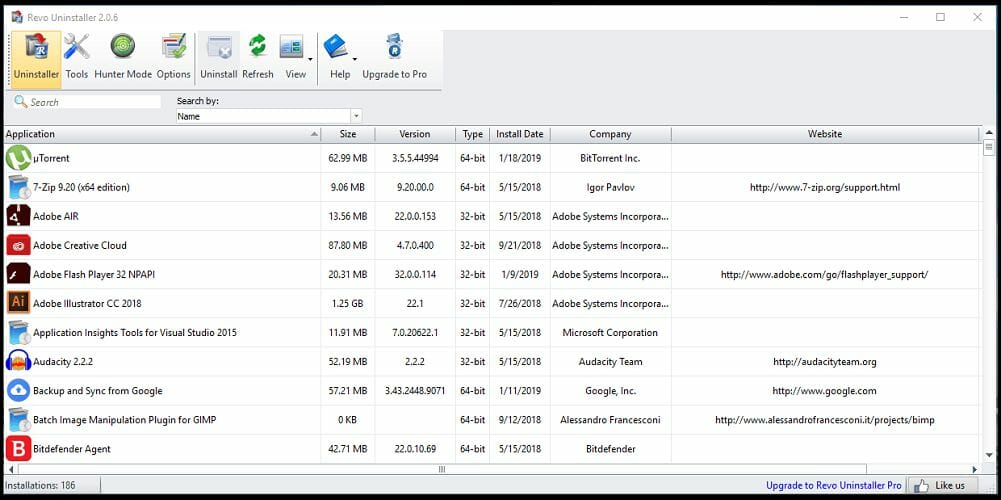Click the 62.99 MB size cell
The width and height of the screenshot is (1001, 500).
pyautogui.click(x=348, y=158)
